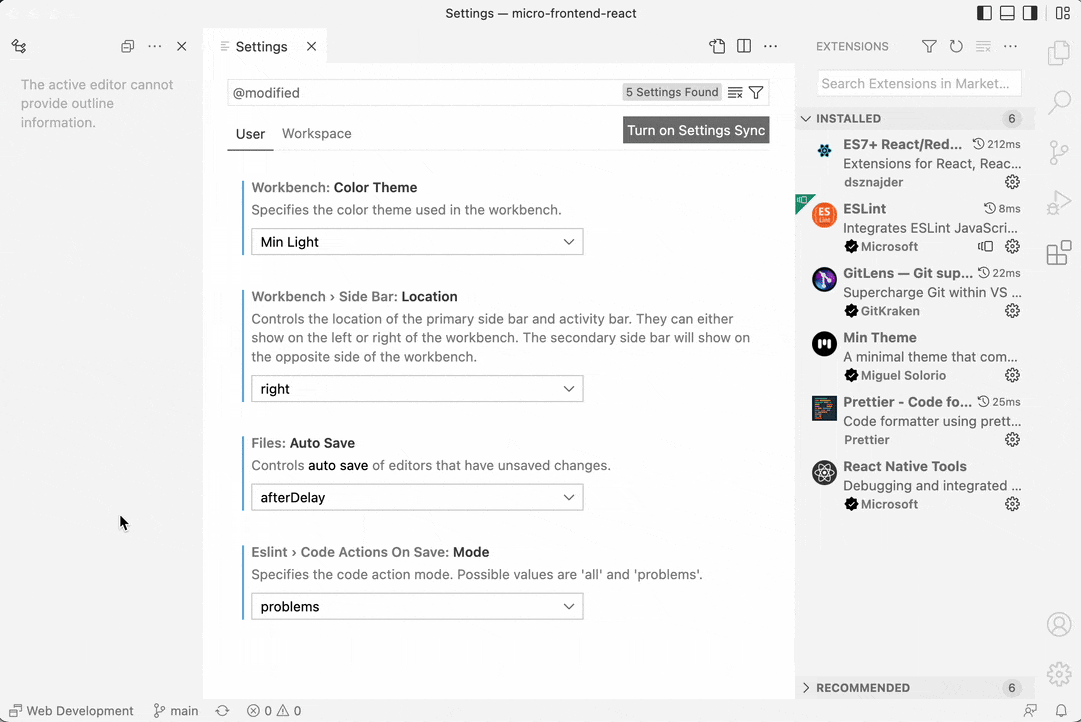The width and height of the screenshot is (1081, 722).
Task: Open the ESLint Code Actions Mode dropdown
Action: point(417,607)
